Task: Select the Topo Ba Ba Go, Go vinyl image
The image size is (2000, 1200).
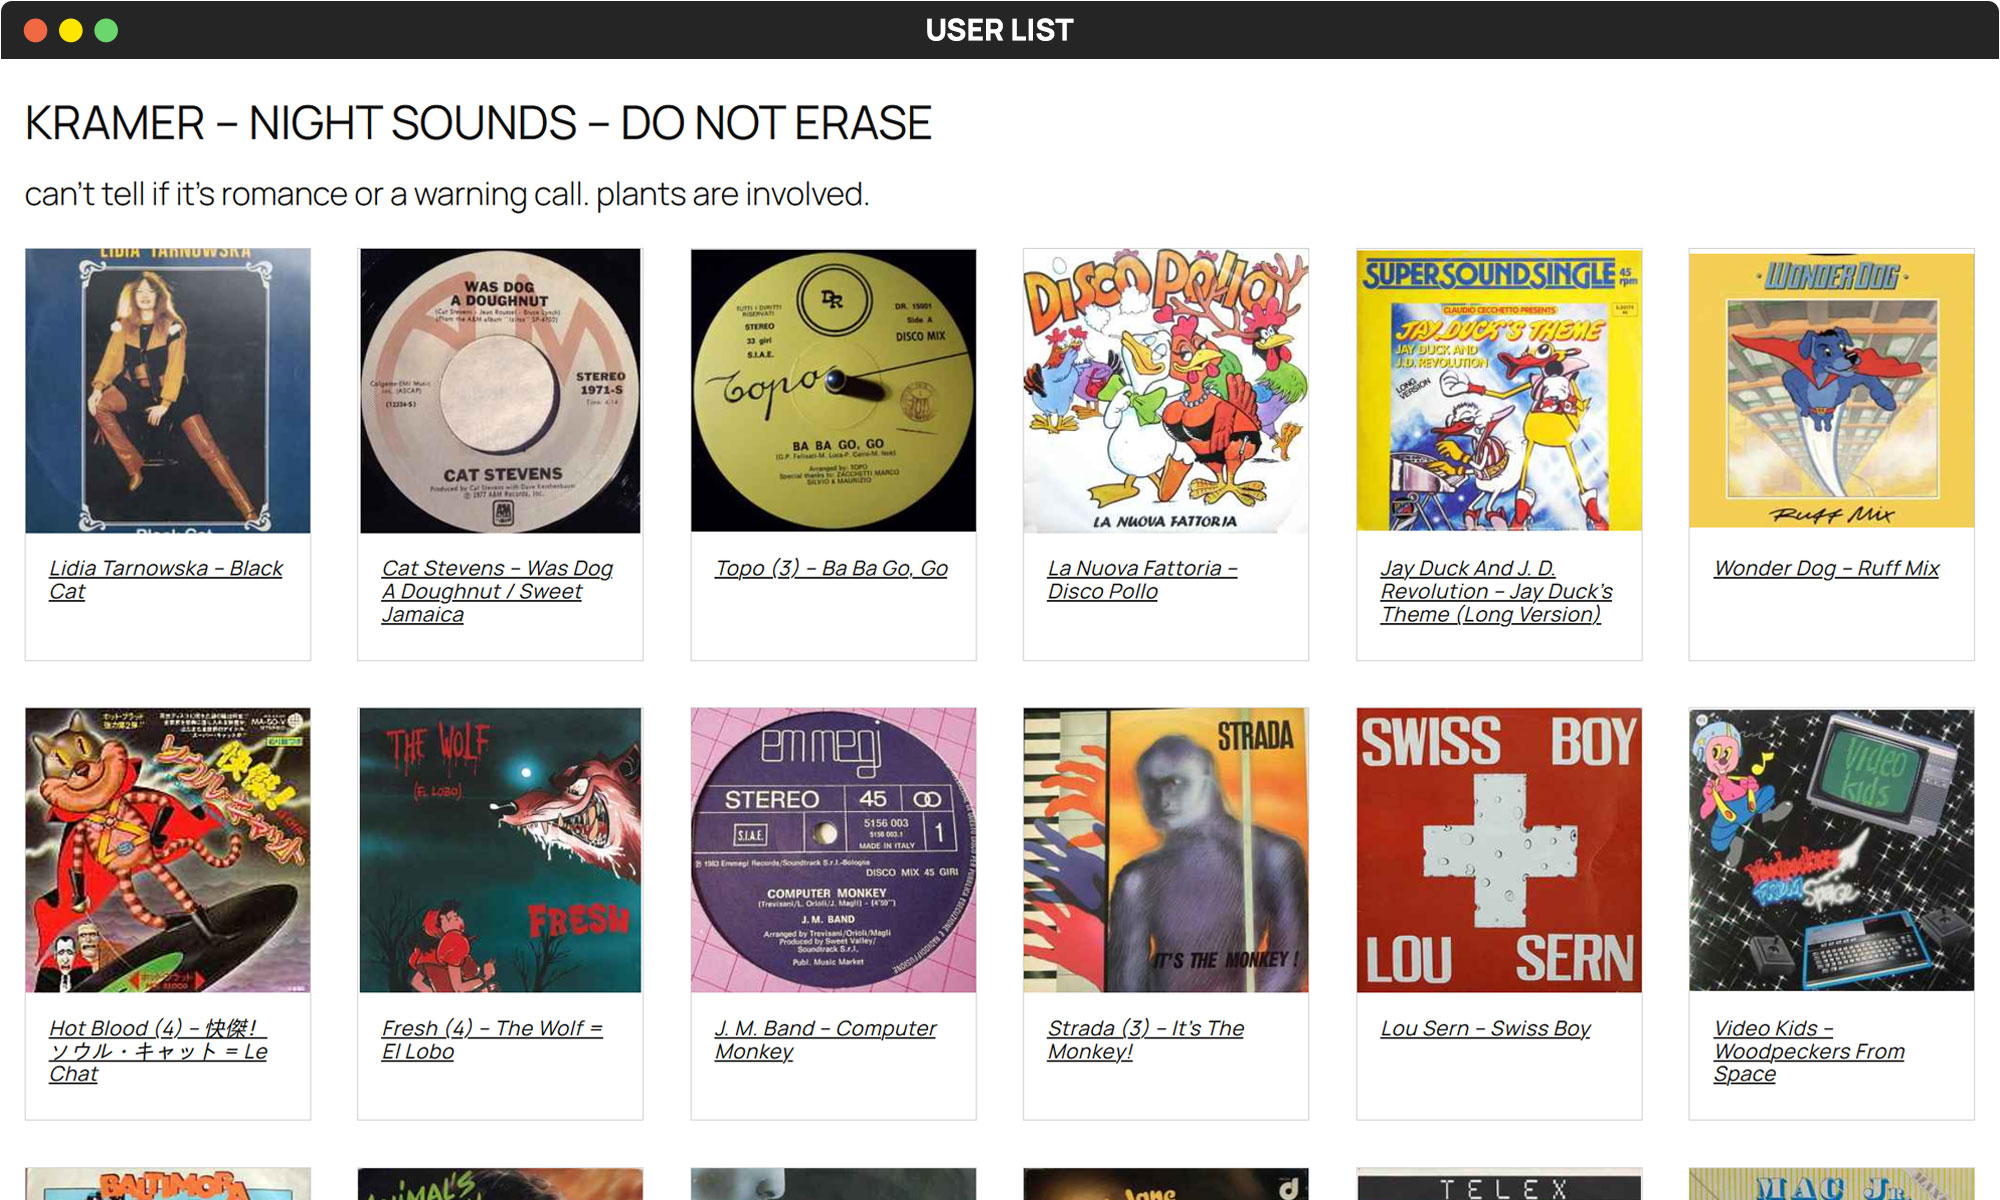Action: [833, 391]
